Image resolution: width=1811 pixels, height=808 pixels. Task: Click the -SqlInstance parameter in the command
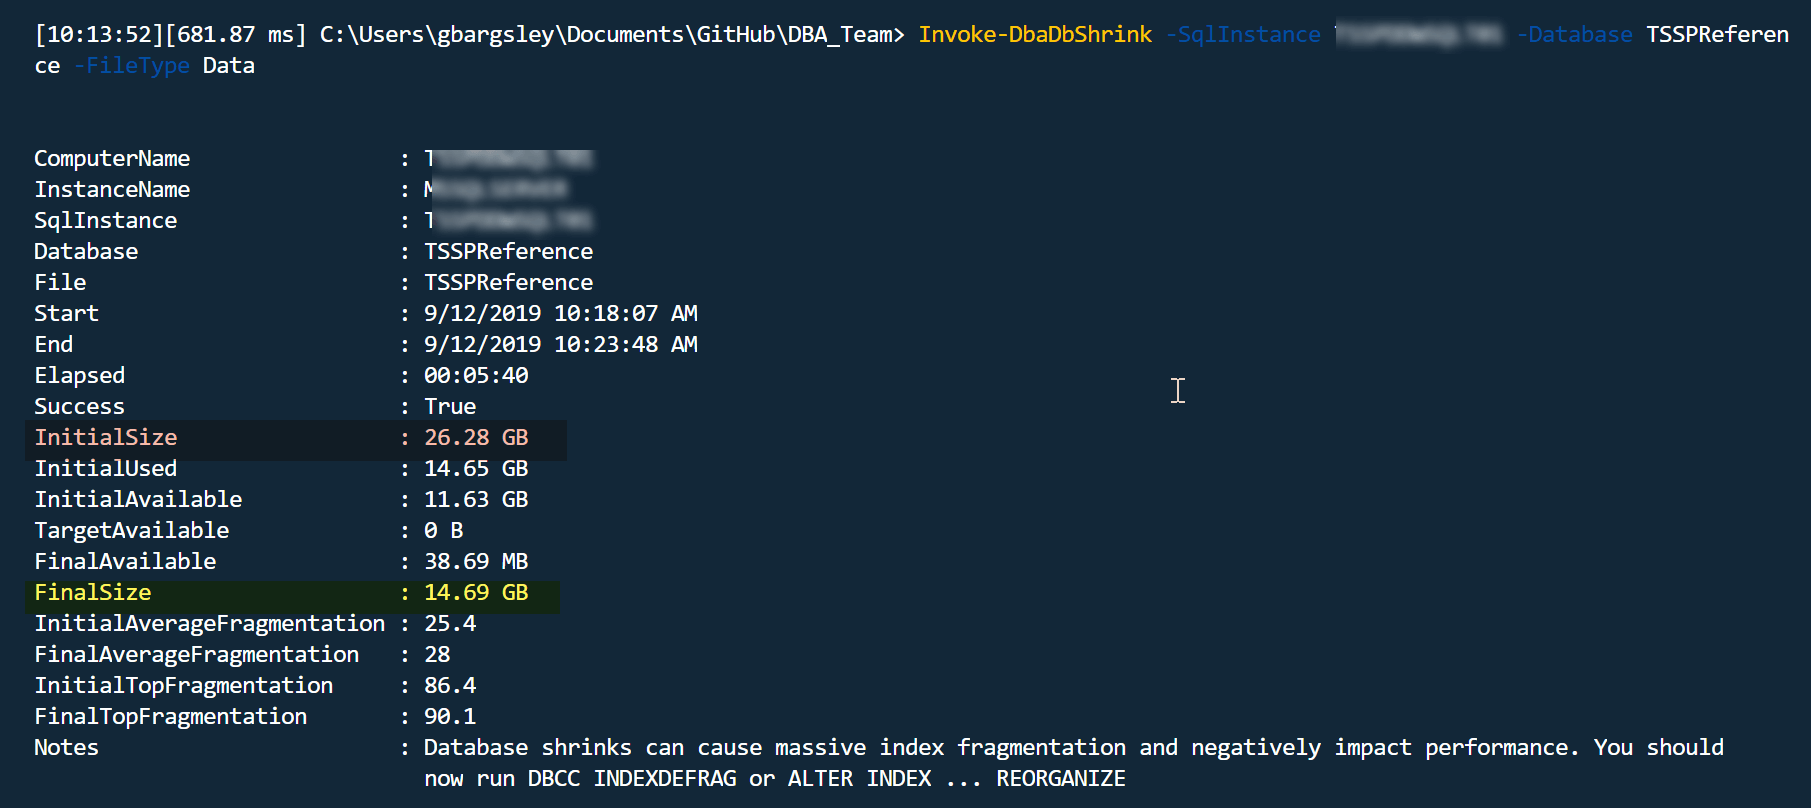1243,35
